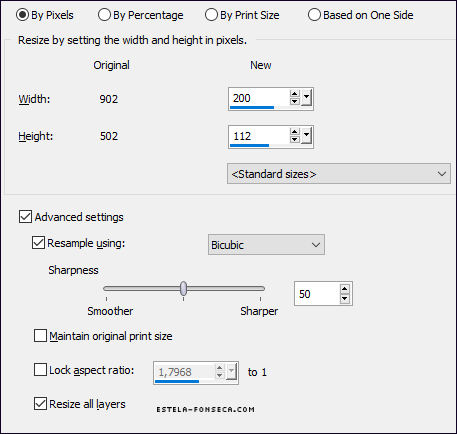Viewport: 457px width, 434px height.
Task: Select the By Print Size option
Action: click(x=211, y=15)
